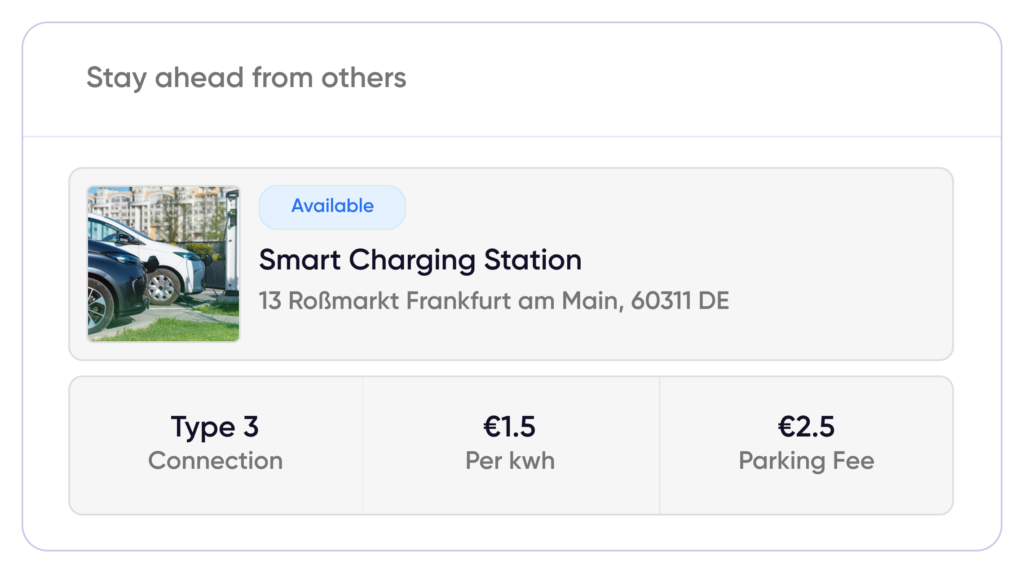
Task: Select the Type 3 value
Action: coord(215,427)
